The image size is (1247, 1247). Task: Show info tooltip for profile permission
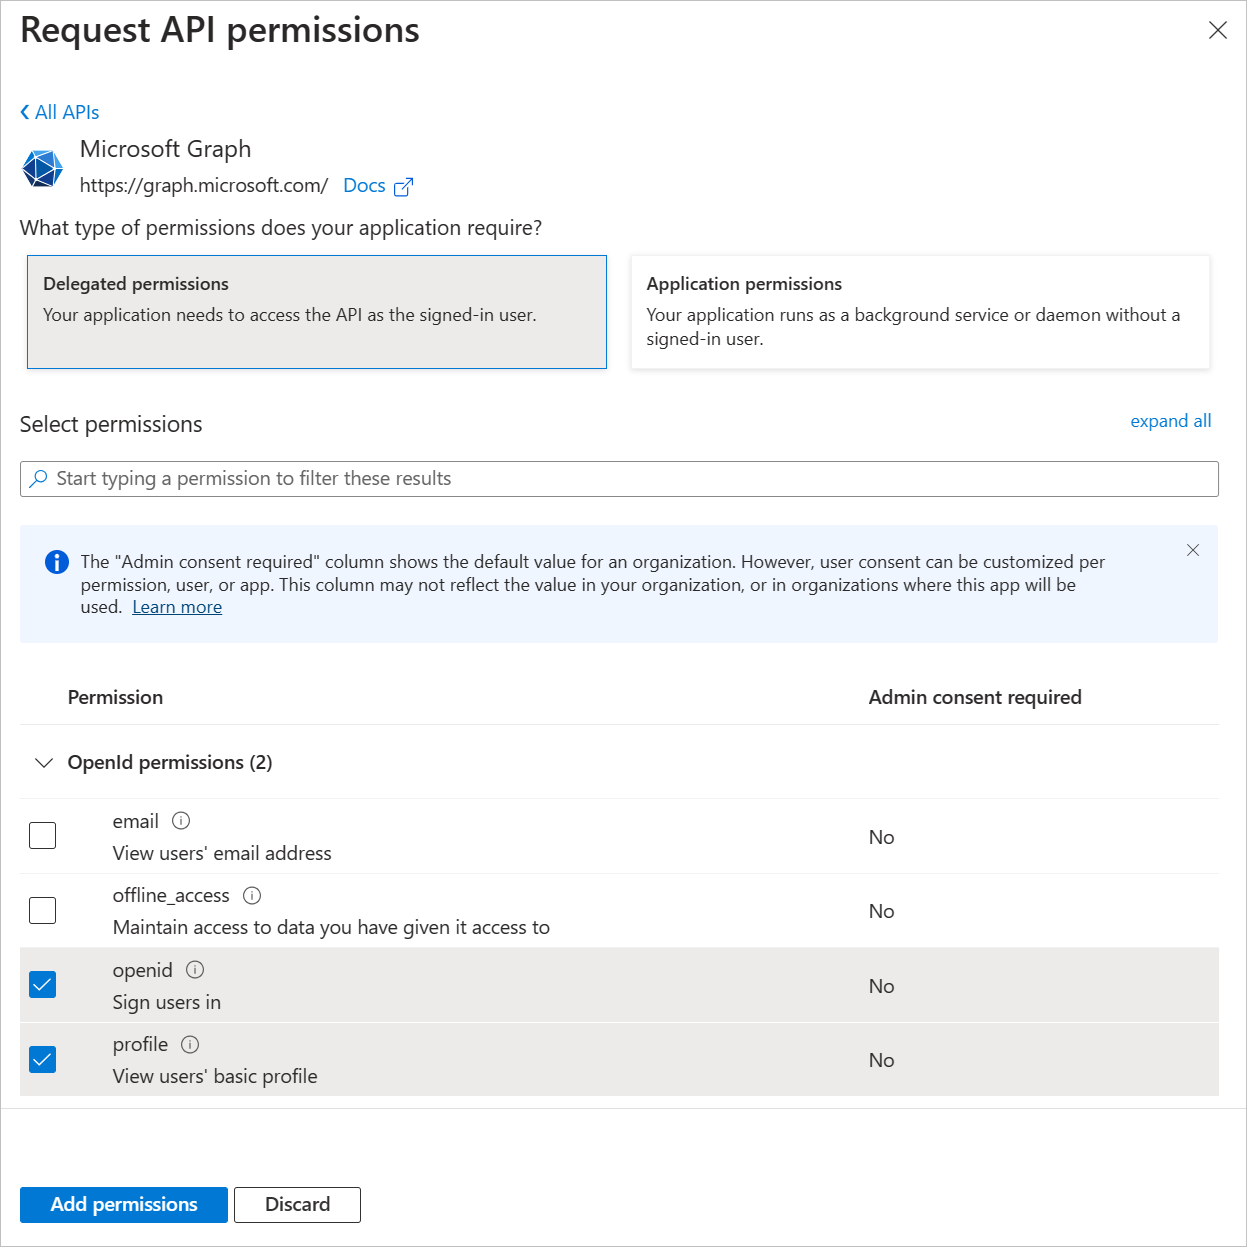[190, 1045]
